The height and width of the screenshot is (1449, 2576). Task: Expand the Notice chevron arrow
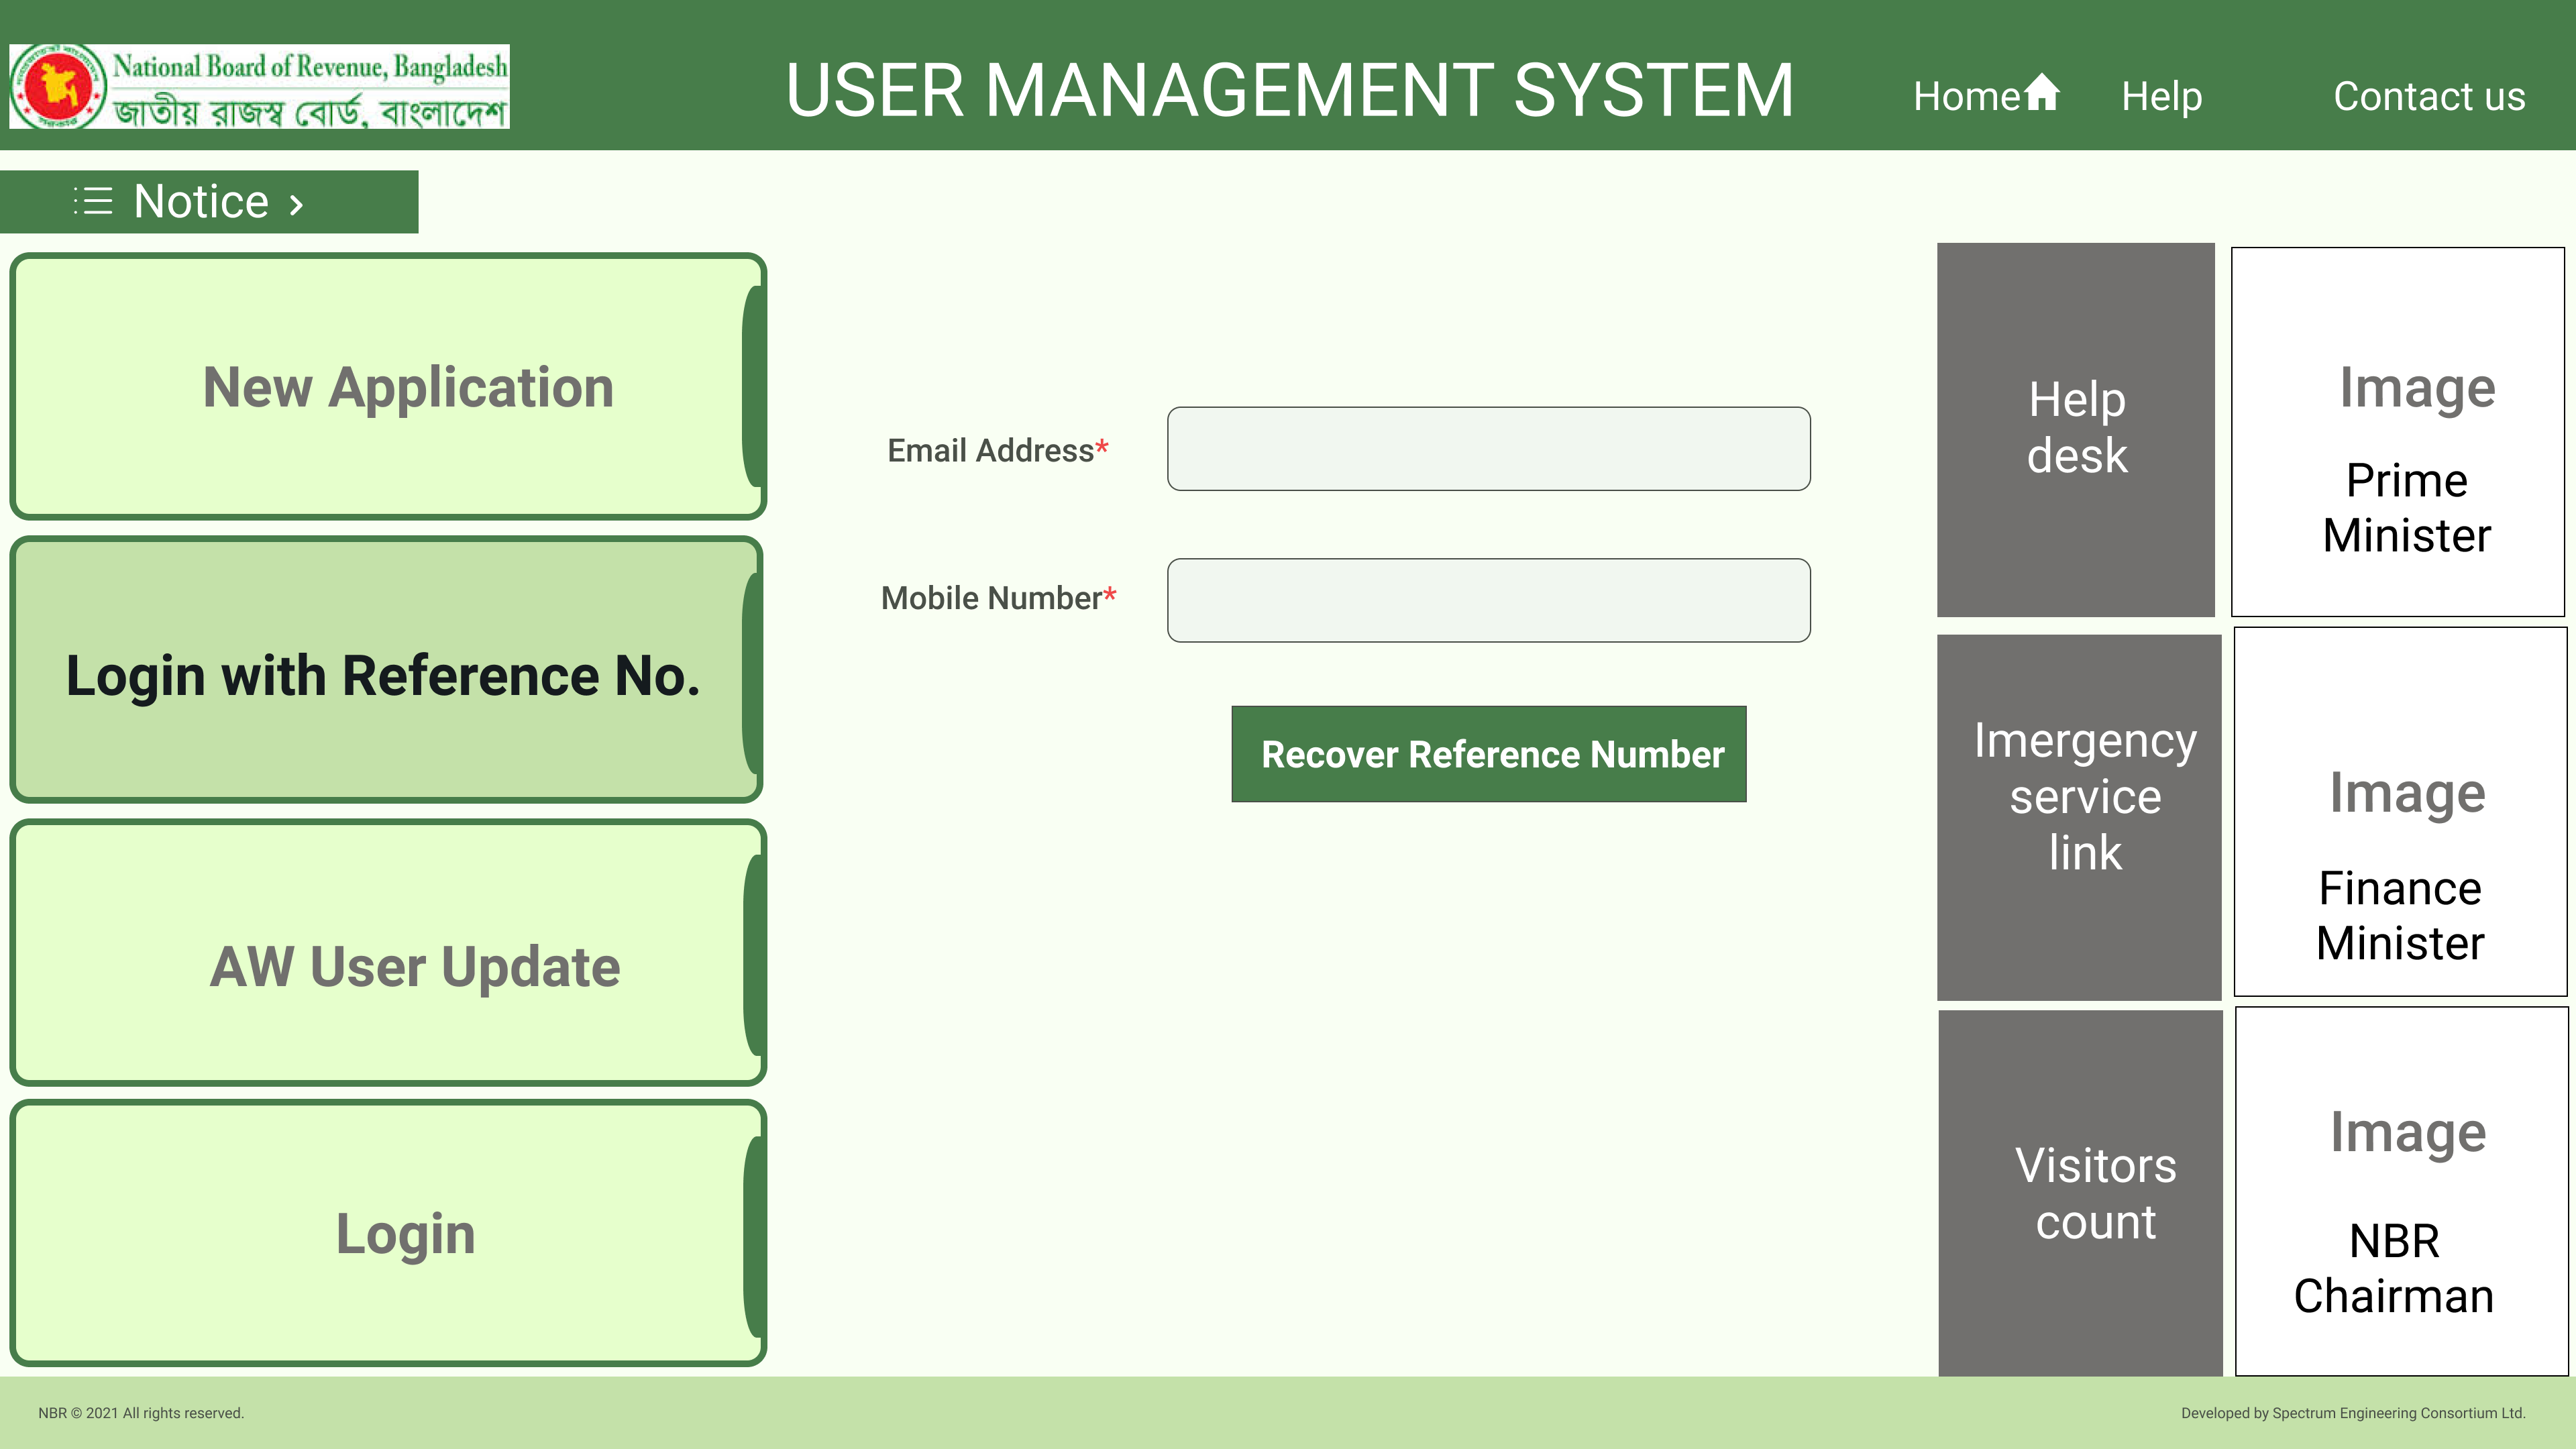click(296, 205)
